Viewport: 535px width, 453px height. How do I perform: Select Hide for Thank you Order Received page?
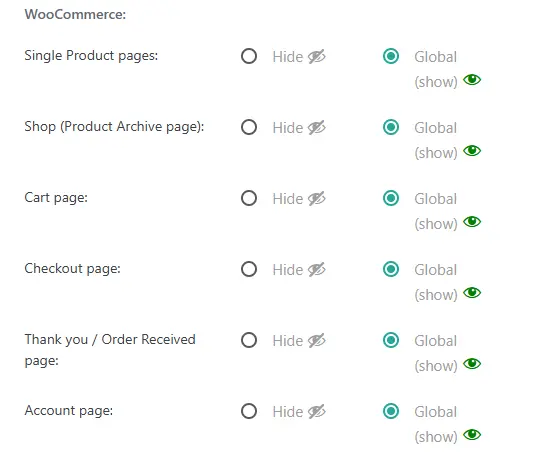click(249, 340)
